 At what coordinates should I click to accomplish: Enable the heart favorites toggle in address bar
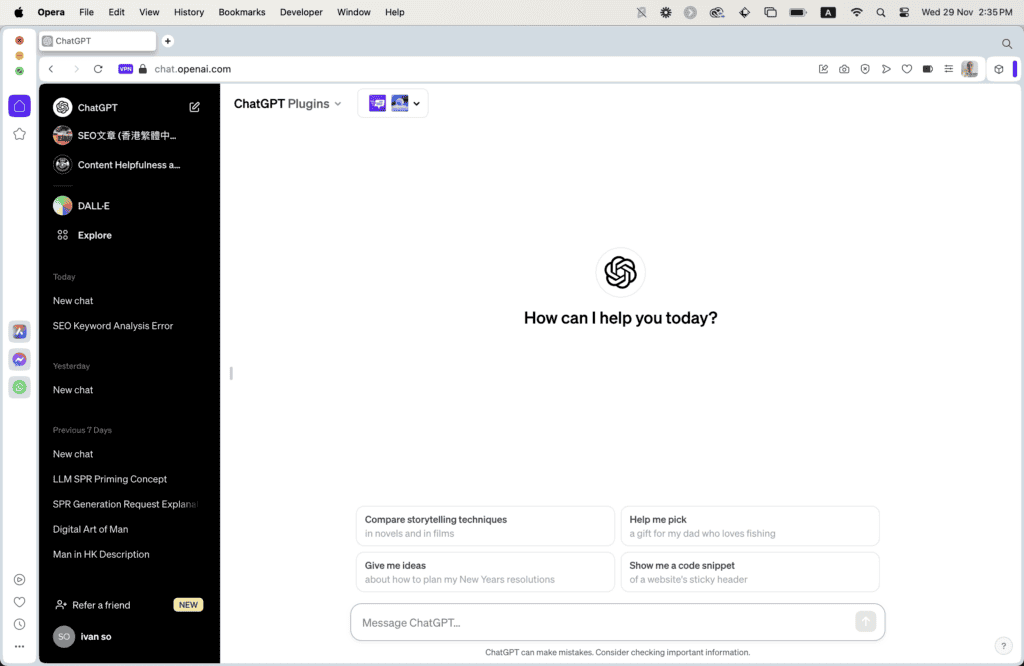point(906,69)
